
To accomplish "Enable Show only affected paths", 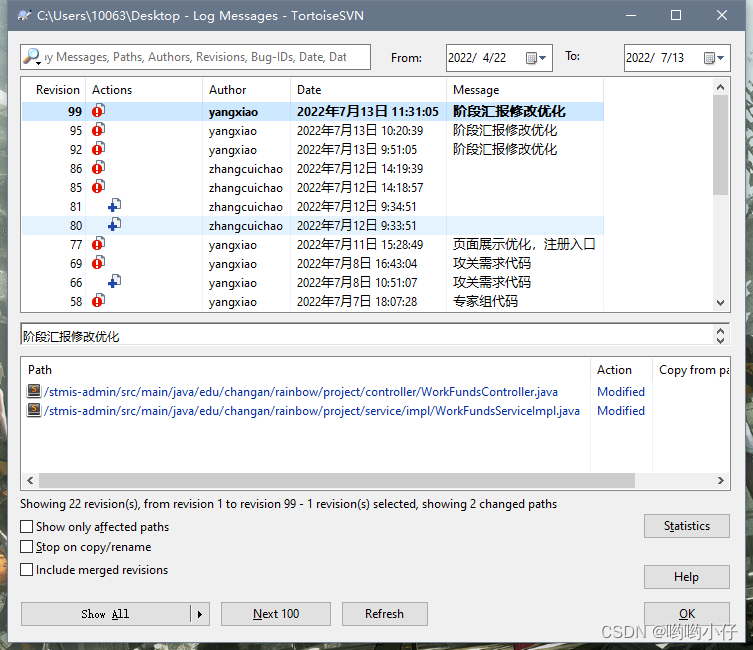I will click(x=27, y=527).
